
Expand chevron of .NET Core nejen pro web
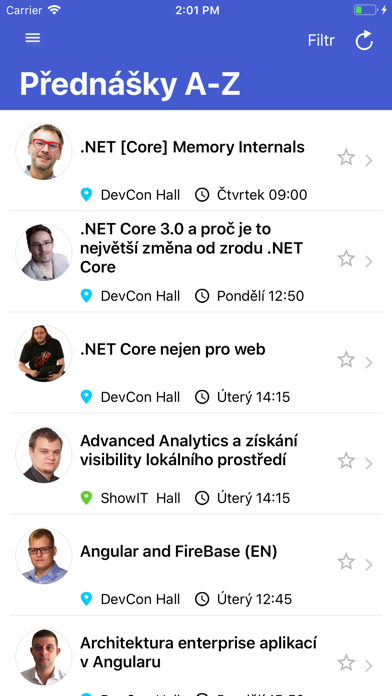368,363
